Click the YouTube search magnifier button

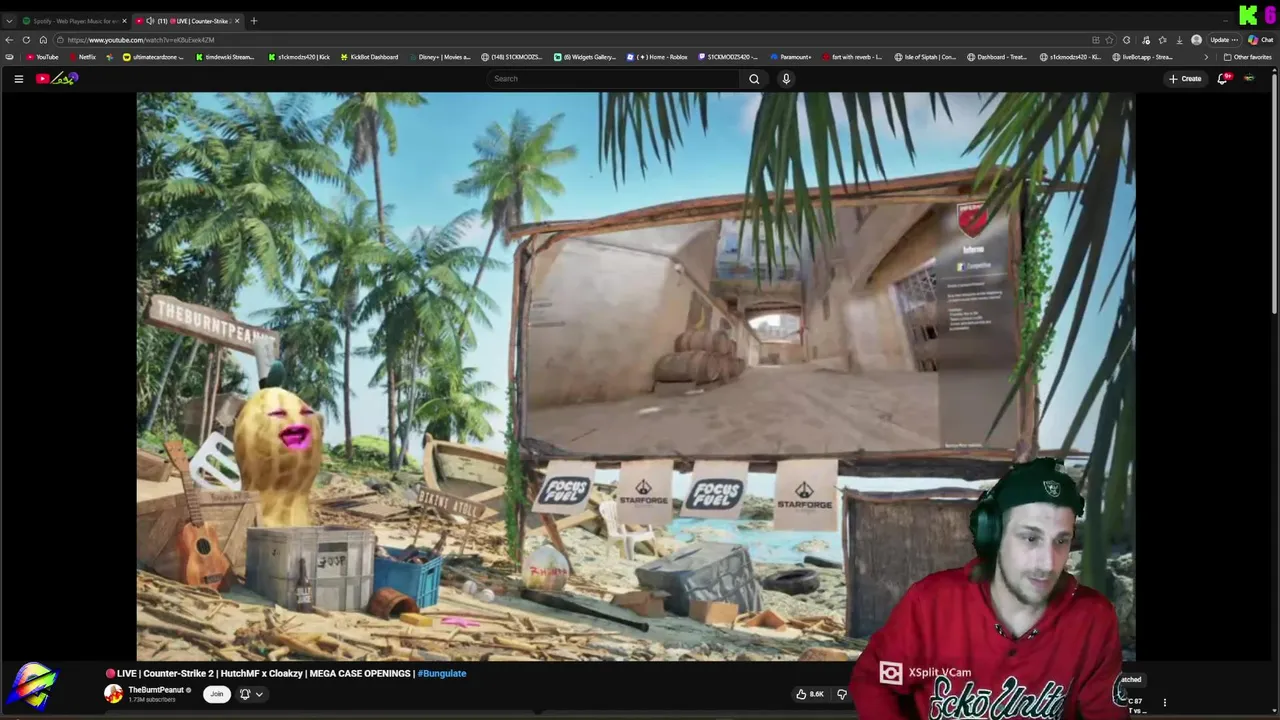pos(754,79)
